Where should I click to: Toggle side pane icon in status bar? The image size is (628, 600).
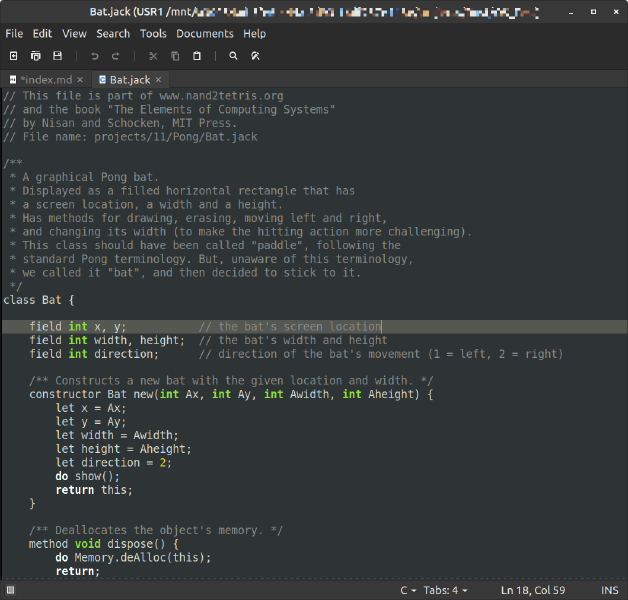point(10,590)
